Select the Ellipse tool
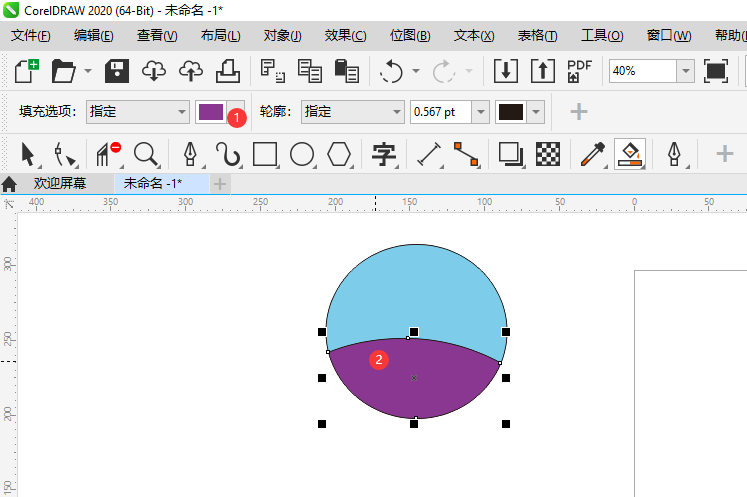The width and height of the screenshot is (747, 497). (x=302, y=154)
